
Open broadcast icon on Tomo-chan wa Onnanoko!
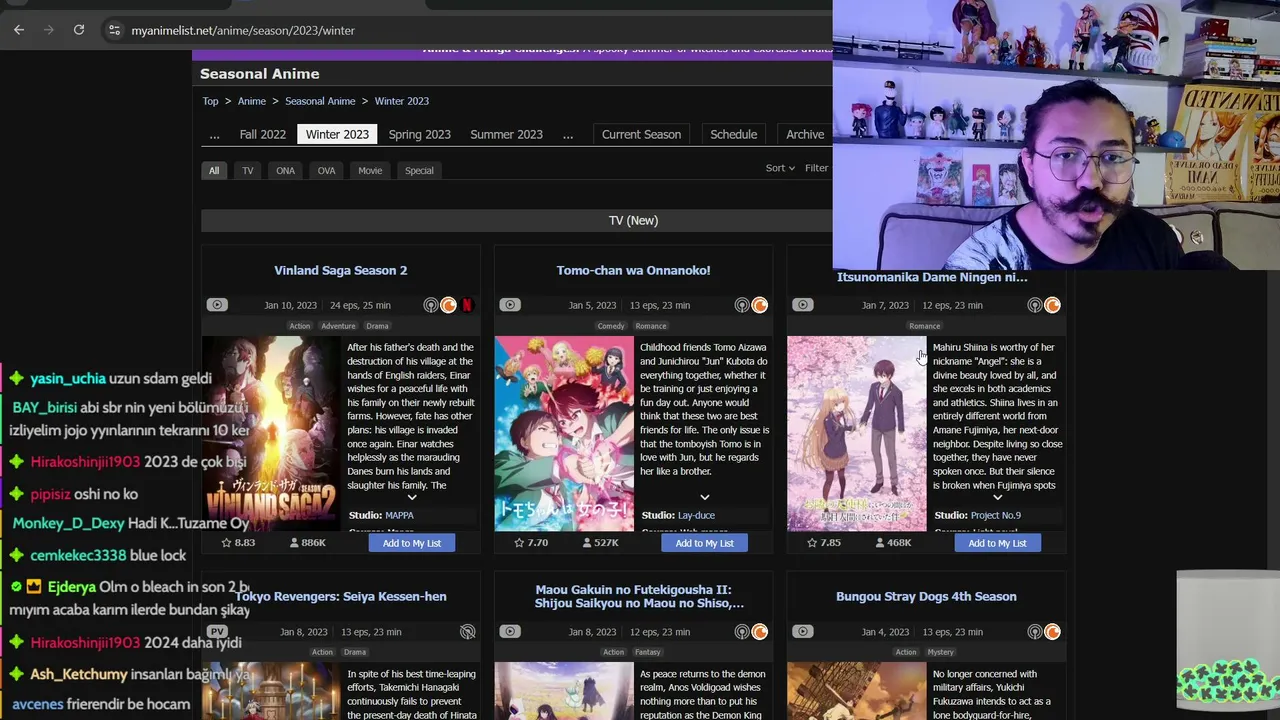click(x=742, y=305)
